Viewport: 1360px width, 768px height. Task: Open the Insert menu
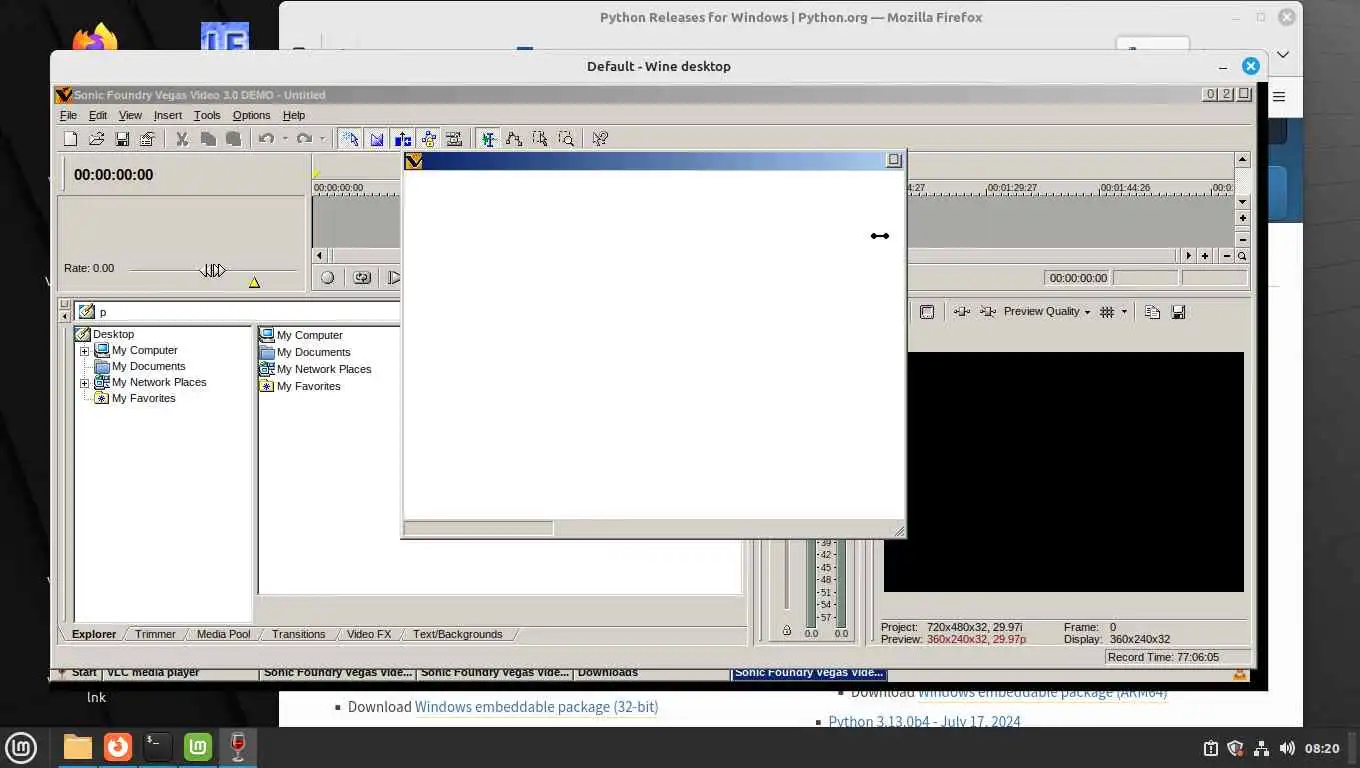(168, 116)
